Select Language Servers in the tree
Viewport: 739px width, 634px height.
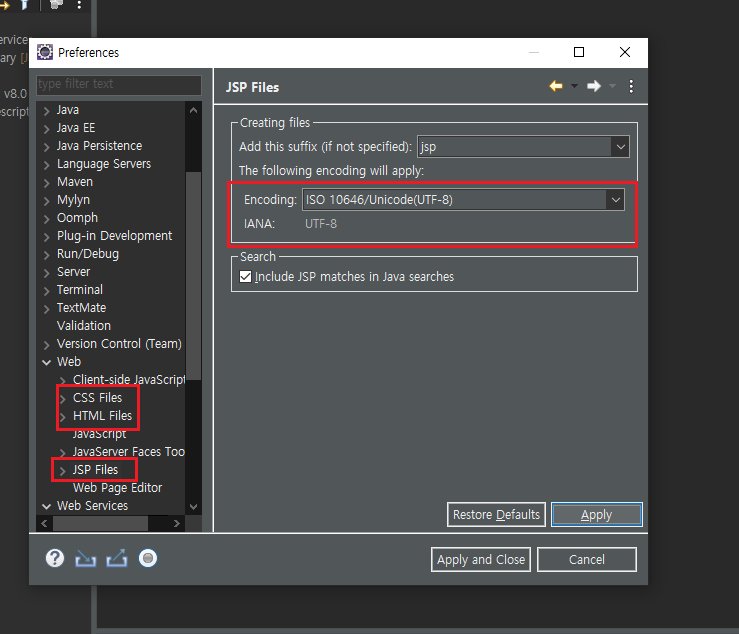coord(104,164)
